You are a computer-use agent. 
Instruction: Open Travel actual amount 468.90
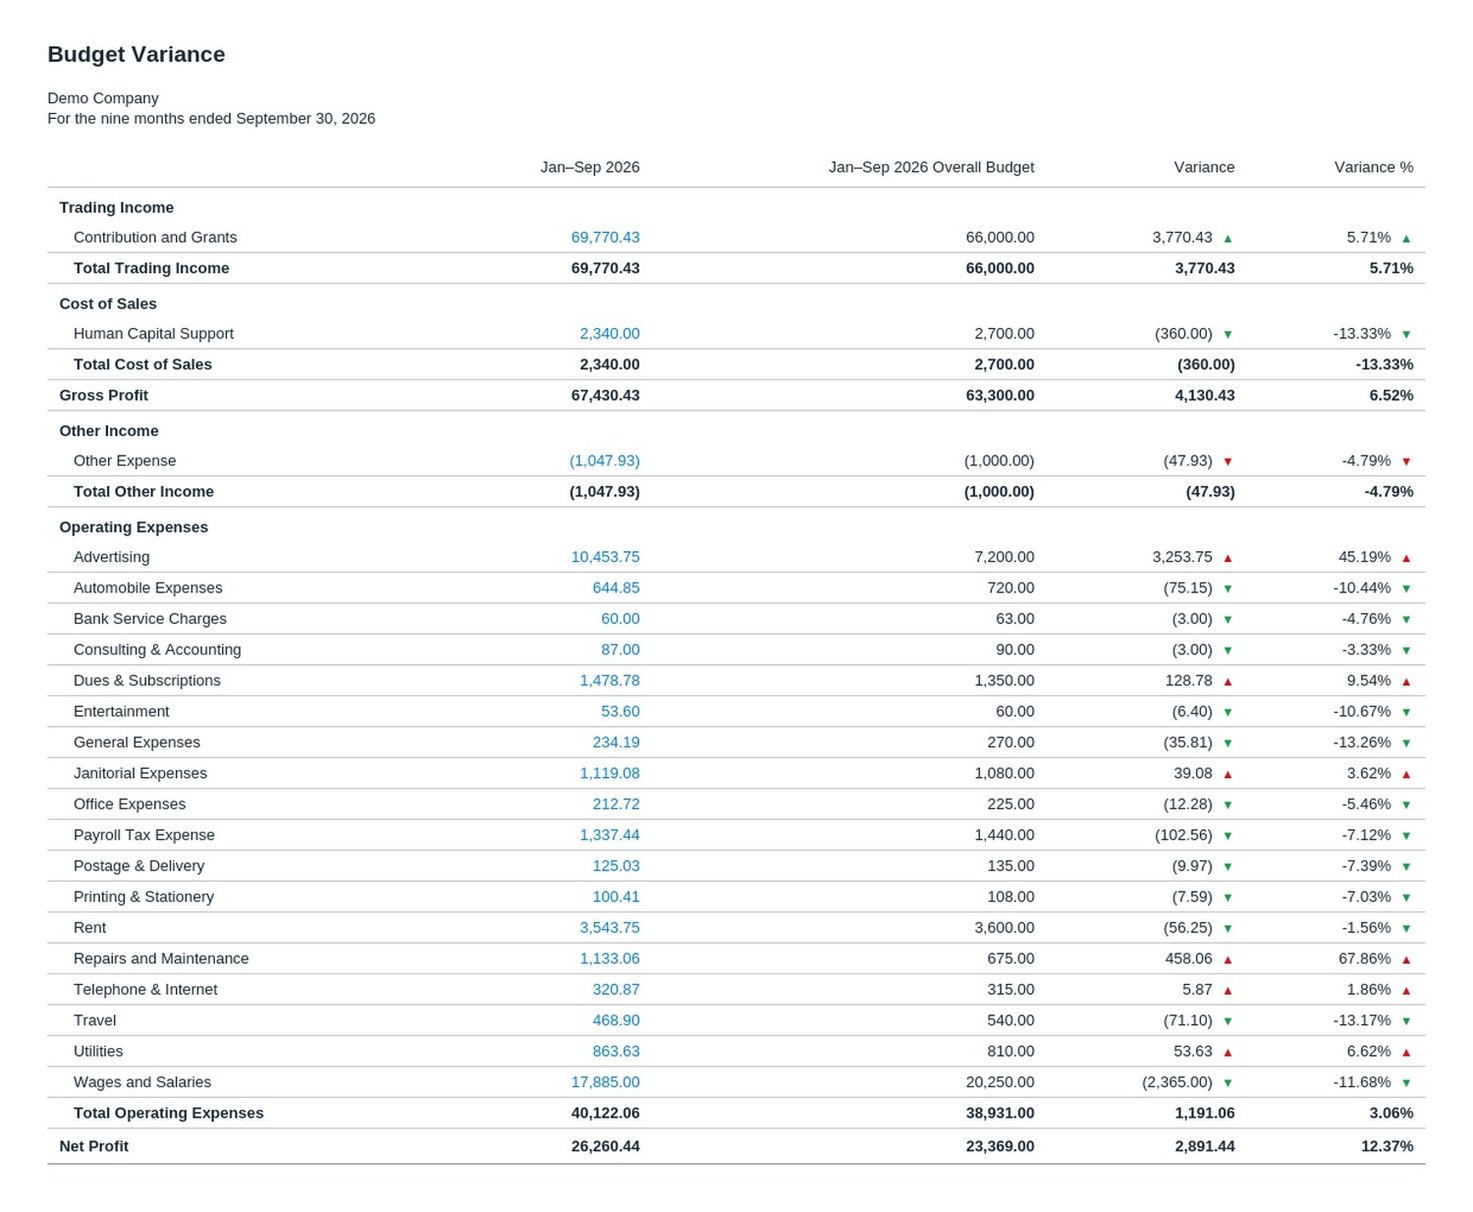pos(616,1020)
